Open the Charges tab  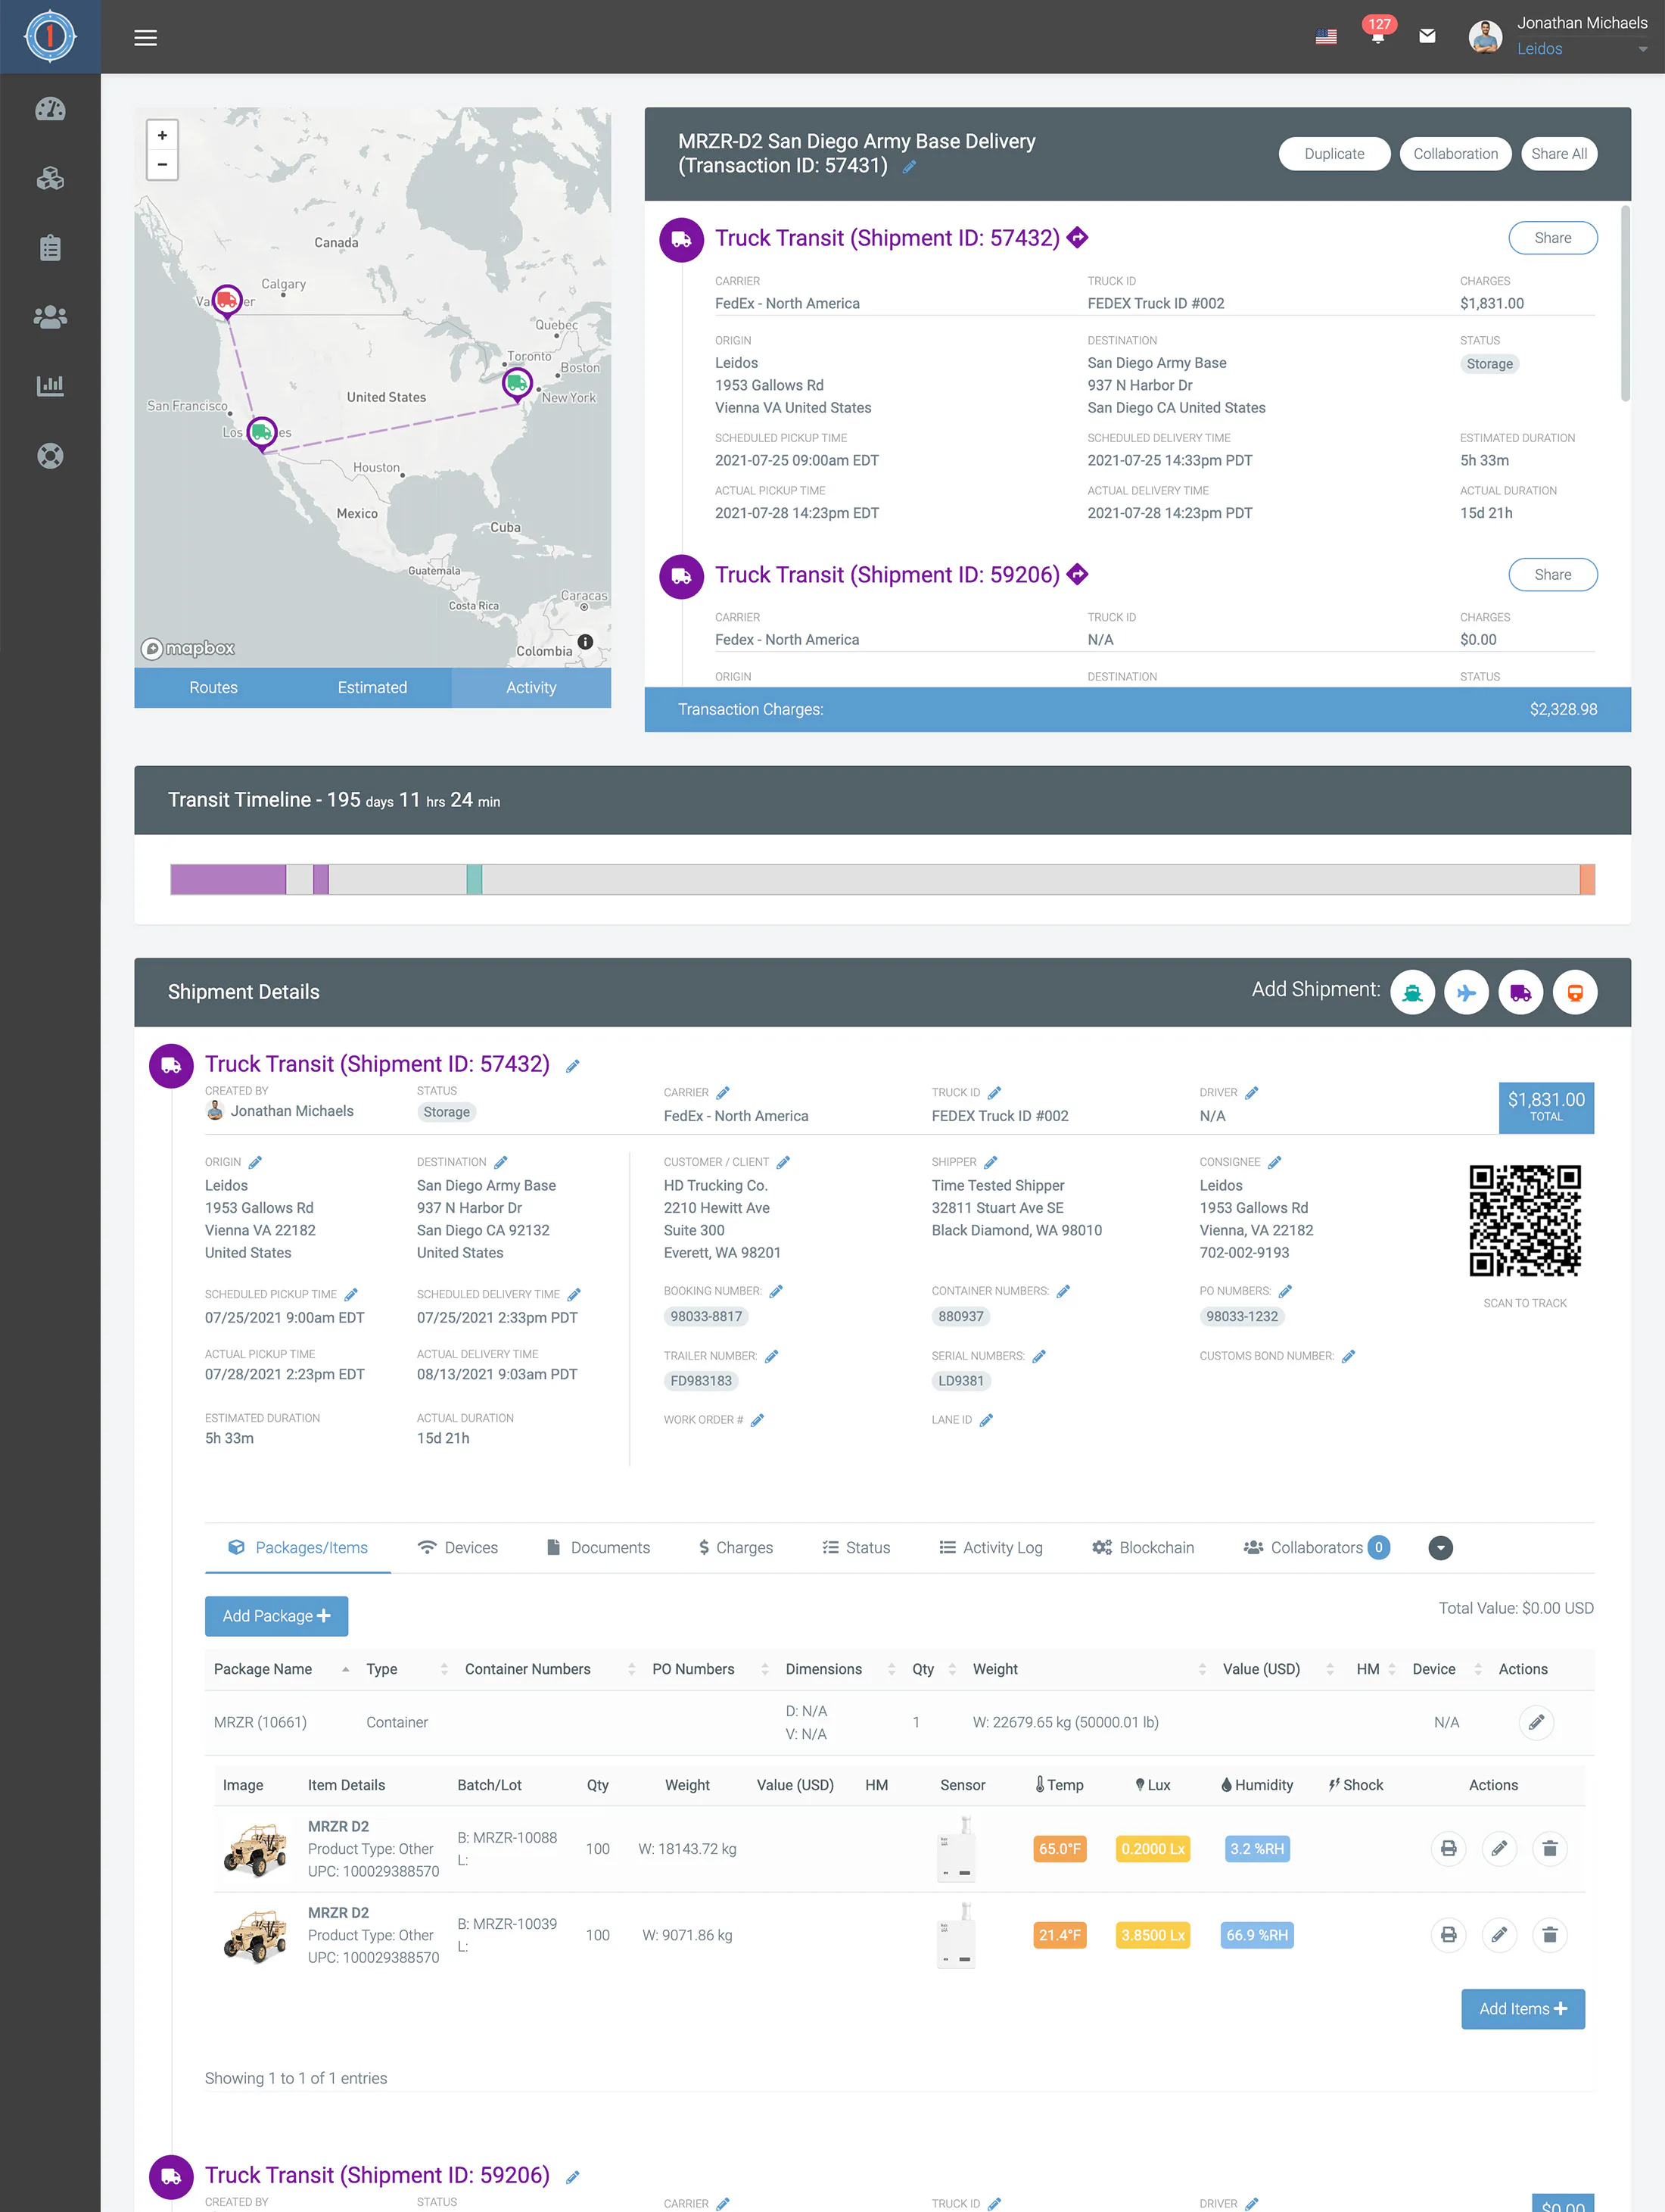click(736, 1548)
